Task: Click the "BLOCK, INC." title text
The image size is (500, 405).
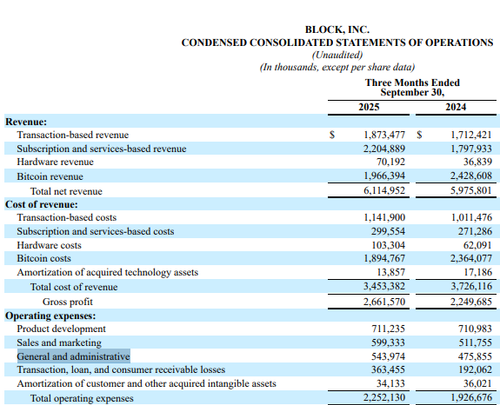Action: pos(337,30)
